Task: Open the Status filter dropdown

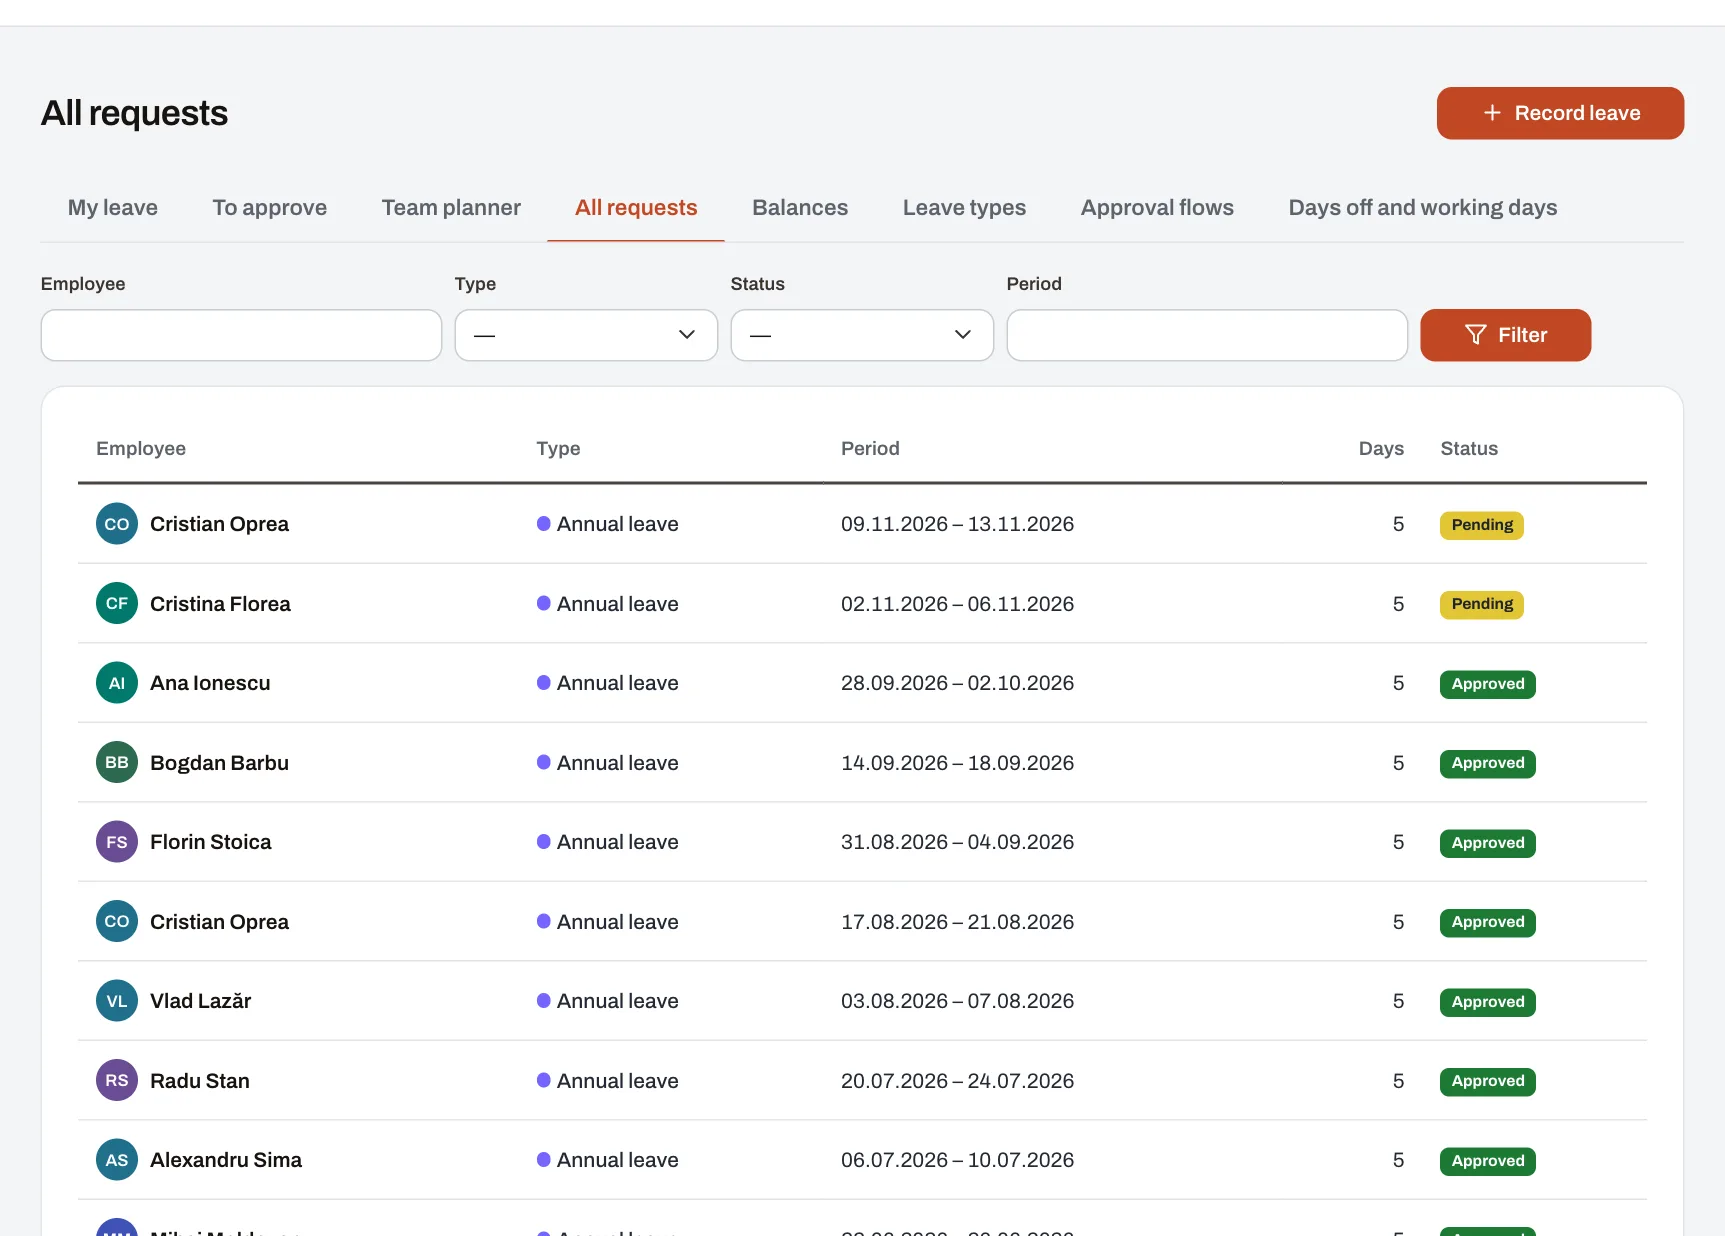Action: 862,335
